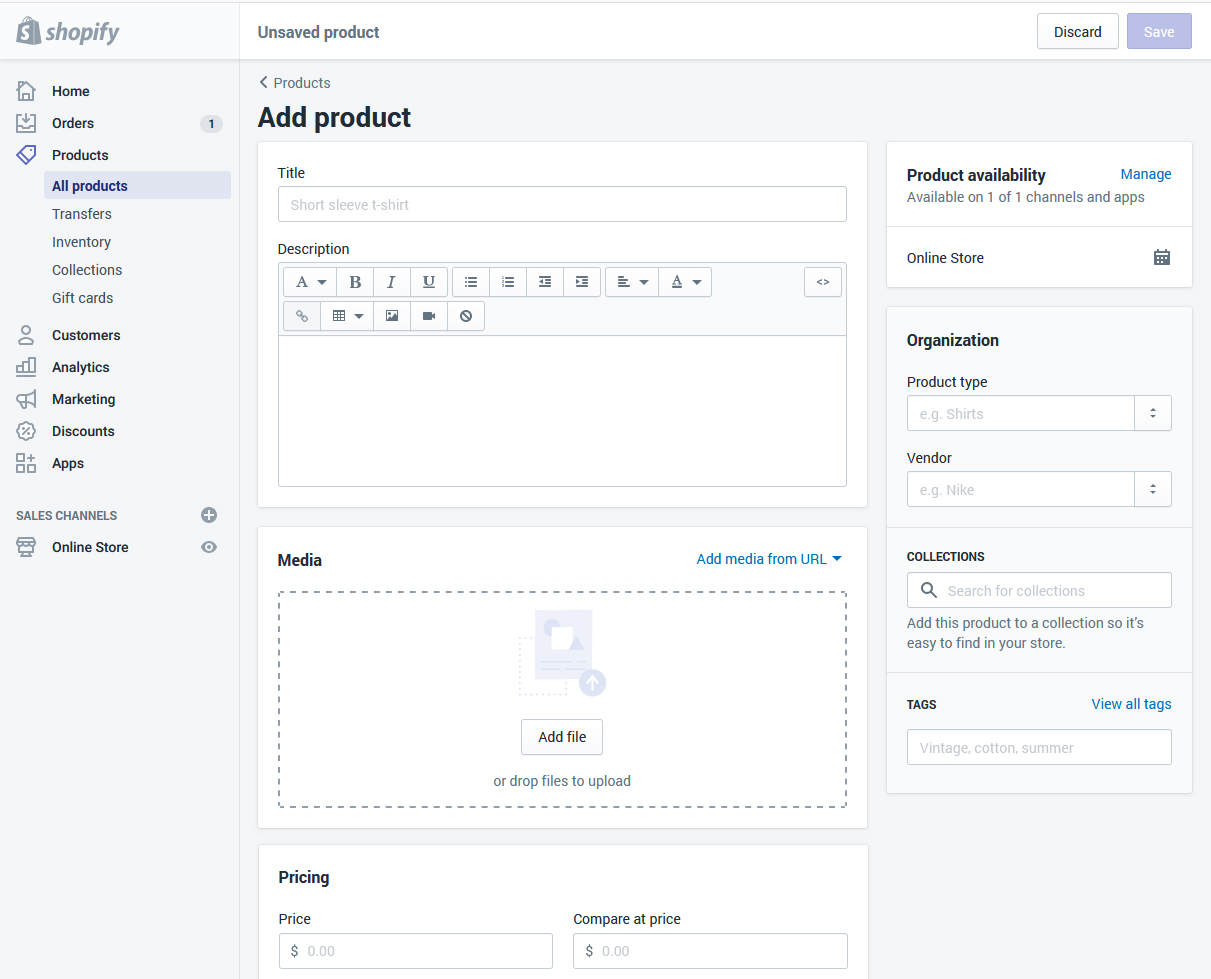Open Online Store publish date calendar
This screenshot has width=1211, height=979.
pyautogui.click(x=1161, y=258)
